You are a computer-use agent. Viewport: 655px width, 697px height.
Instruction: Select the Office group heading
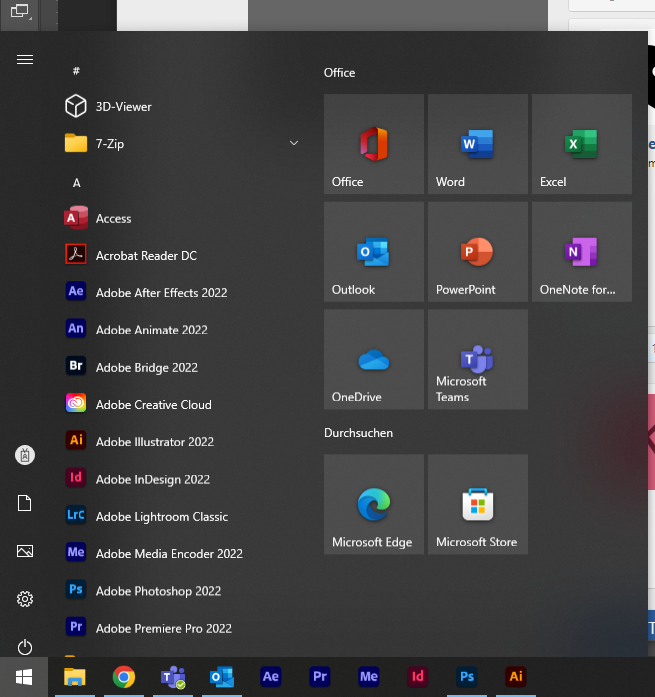(339, 72)
